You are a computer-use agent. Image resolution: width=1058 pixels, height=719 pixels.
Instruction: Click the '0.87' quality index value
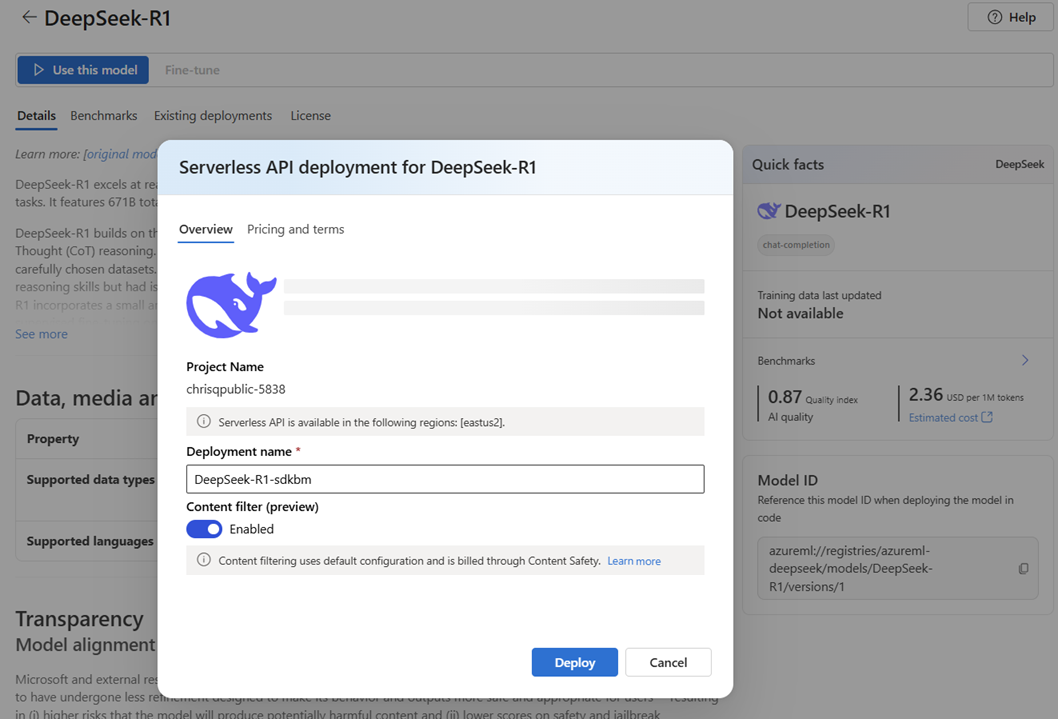785,397
